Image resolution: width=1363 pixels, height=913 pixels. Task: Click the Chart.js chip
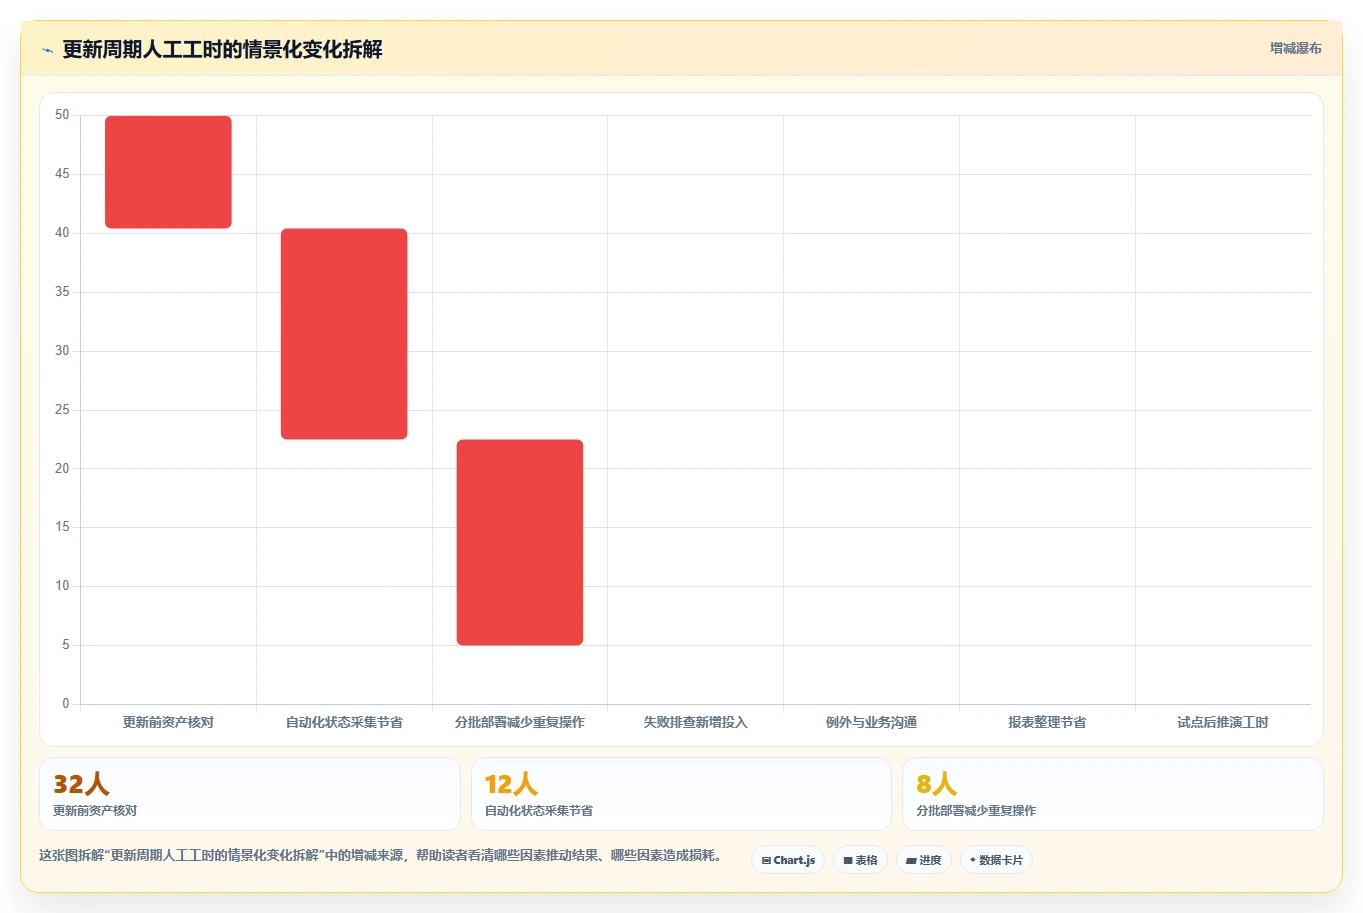(788, 860)
